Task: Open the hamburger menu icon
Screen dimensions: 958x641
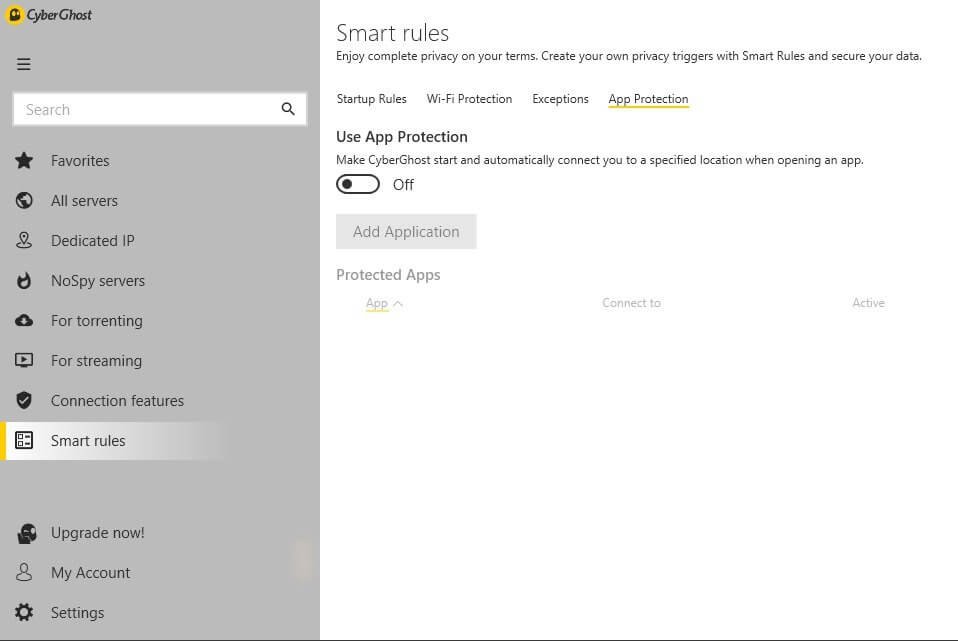Action: click(x=24, y=64)
